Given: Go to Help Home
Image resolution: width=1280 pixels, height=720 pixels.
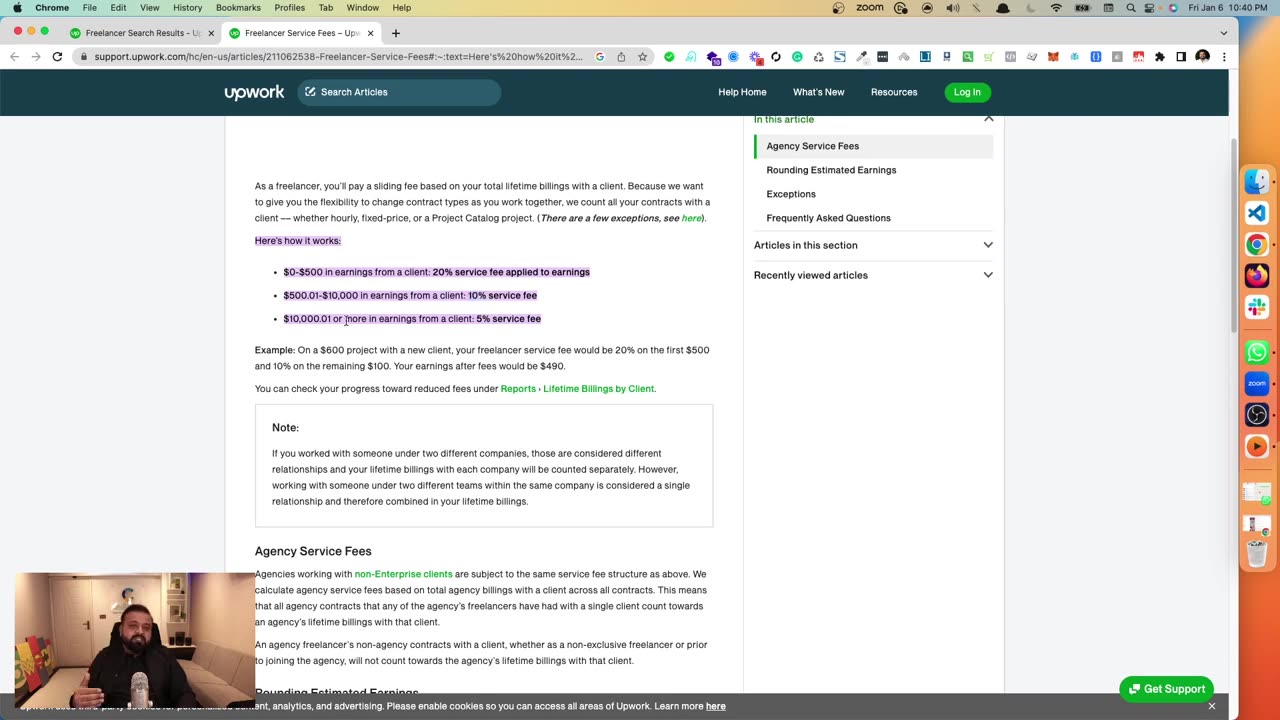Looking at the screenshot, I should point(742,92).
